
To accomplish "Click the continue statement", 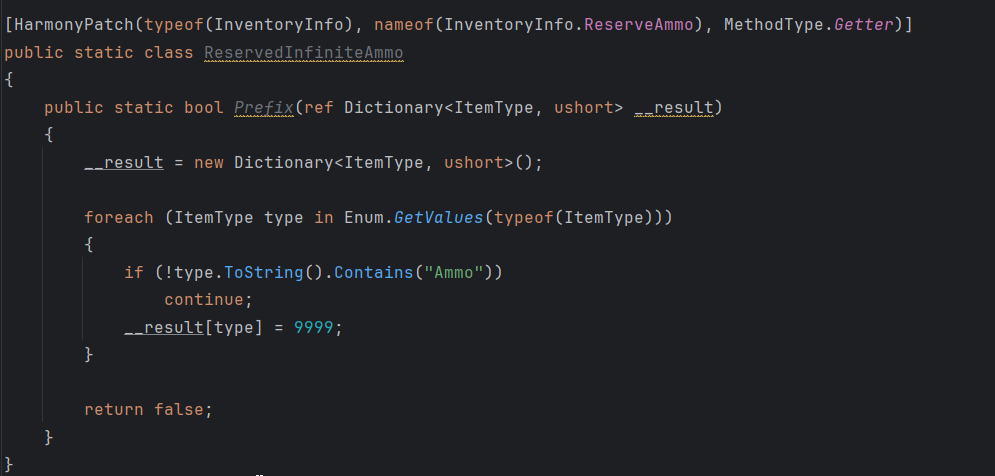I will [x=204, y=299].
